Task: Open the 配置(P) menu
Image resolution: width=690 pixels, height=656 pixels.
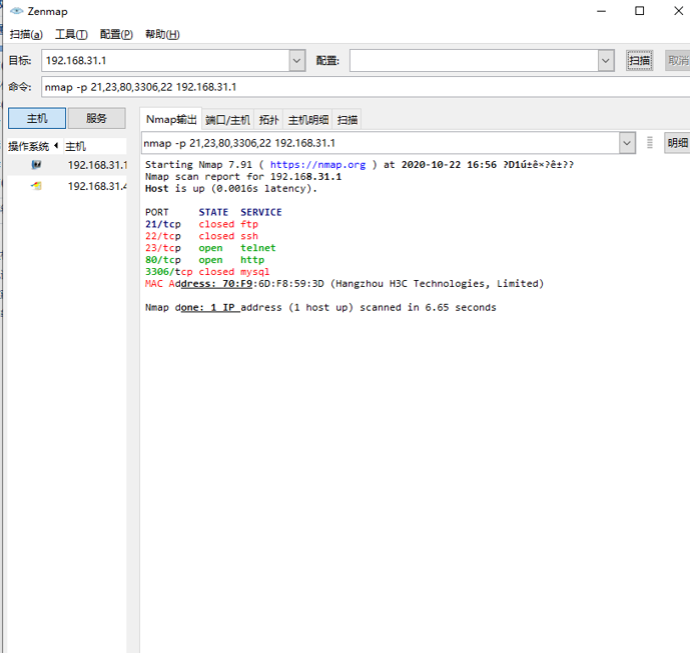Action: [116, 34]
